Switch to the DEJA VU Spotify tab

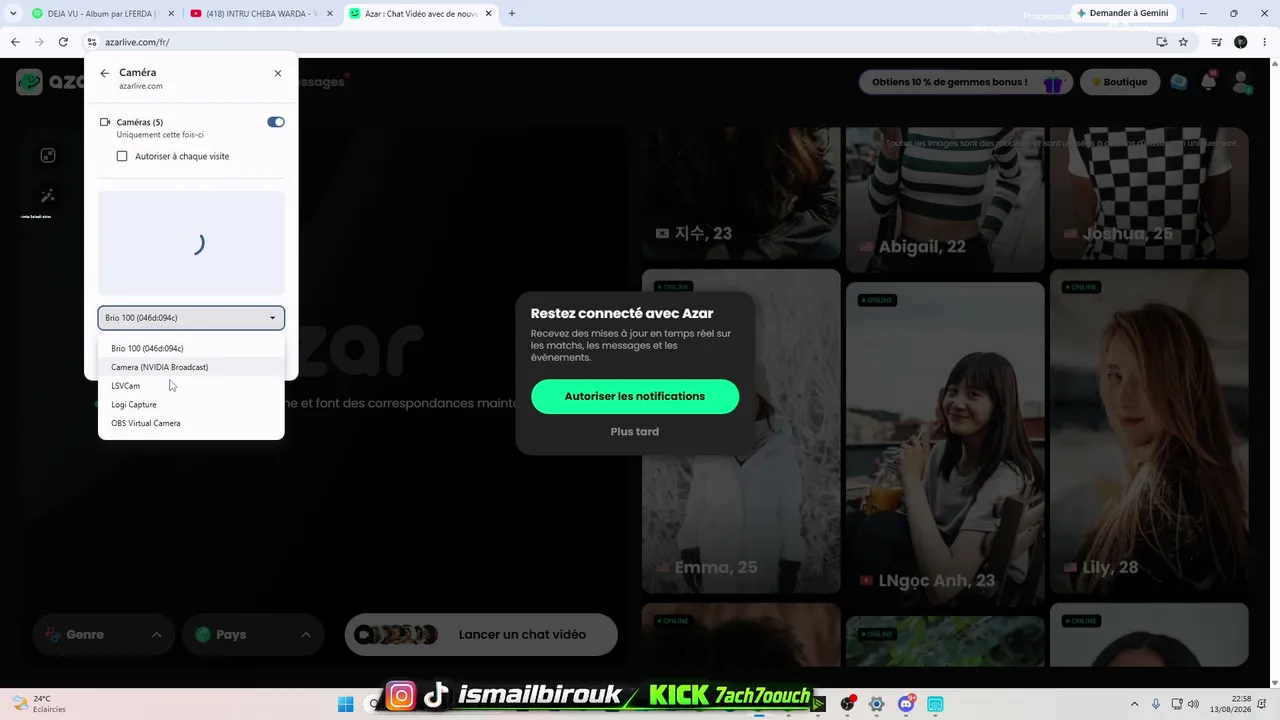pos(102,14)
